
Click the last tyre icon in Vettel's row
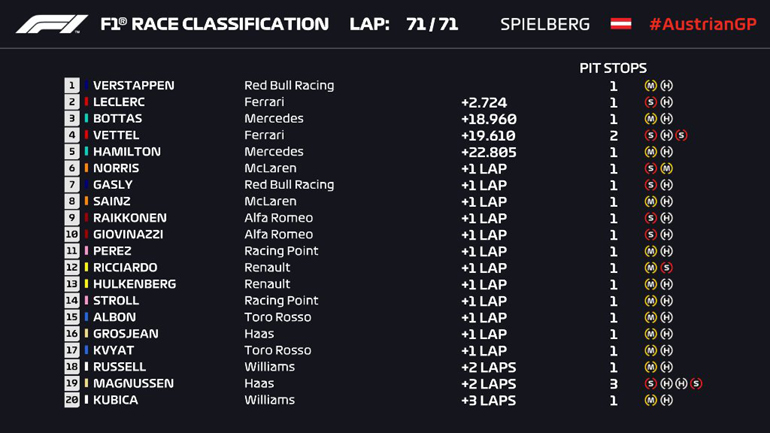pyautogui.click(x=682, y=135)
